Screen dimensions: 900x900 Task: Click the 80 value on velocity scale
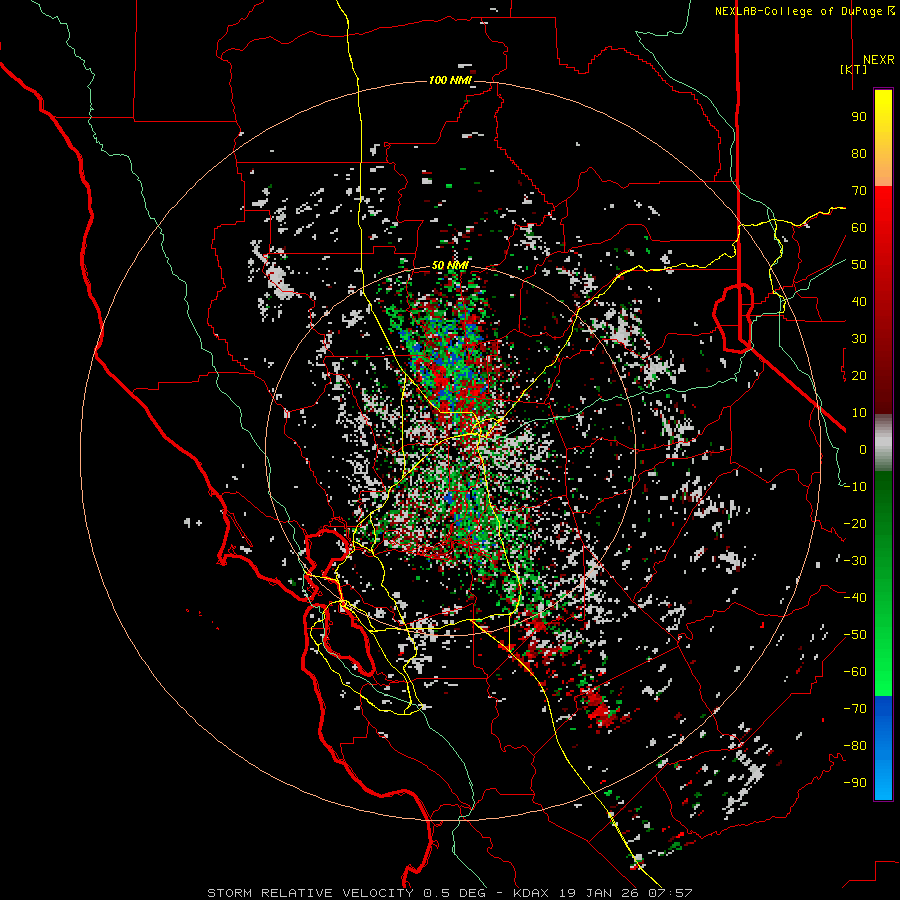[x=859, y=154]
